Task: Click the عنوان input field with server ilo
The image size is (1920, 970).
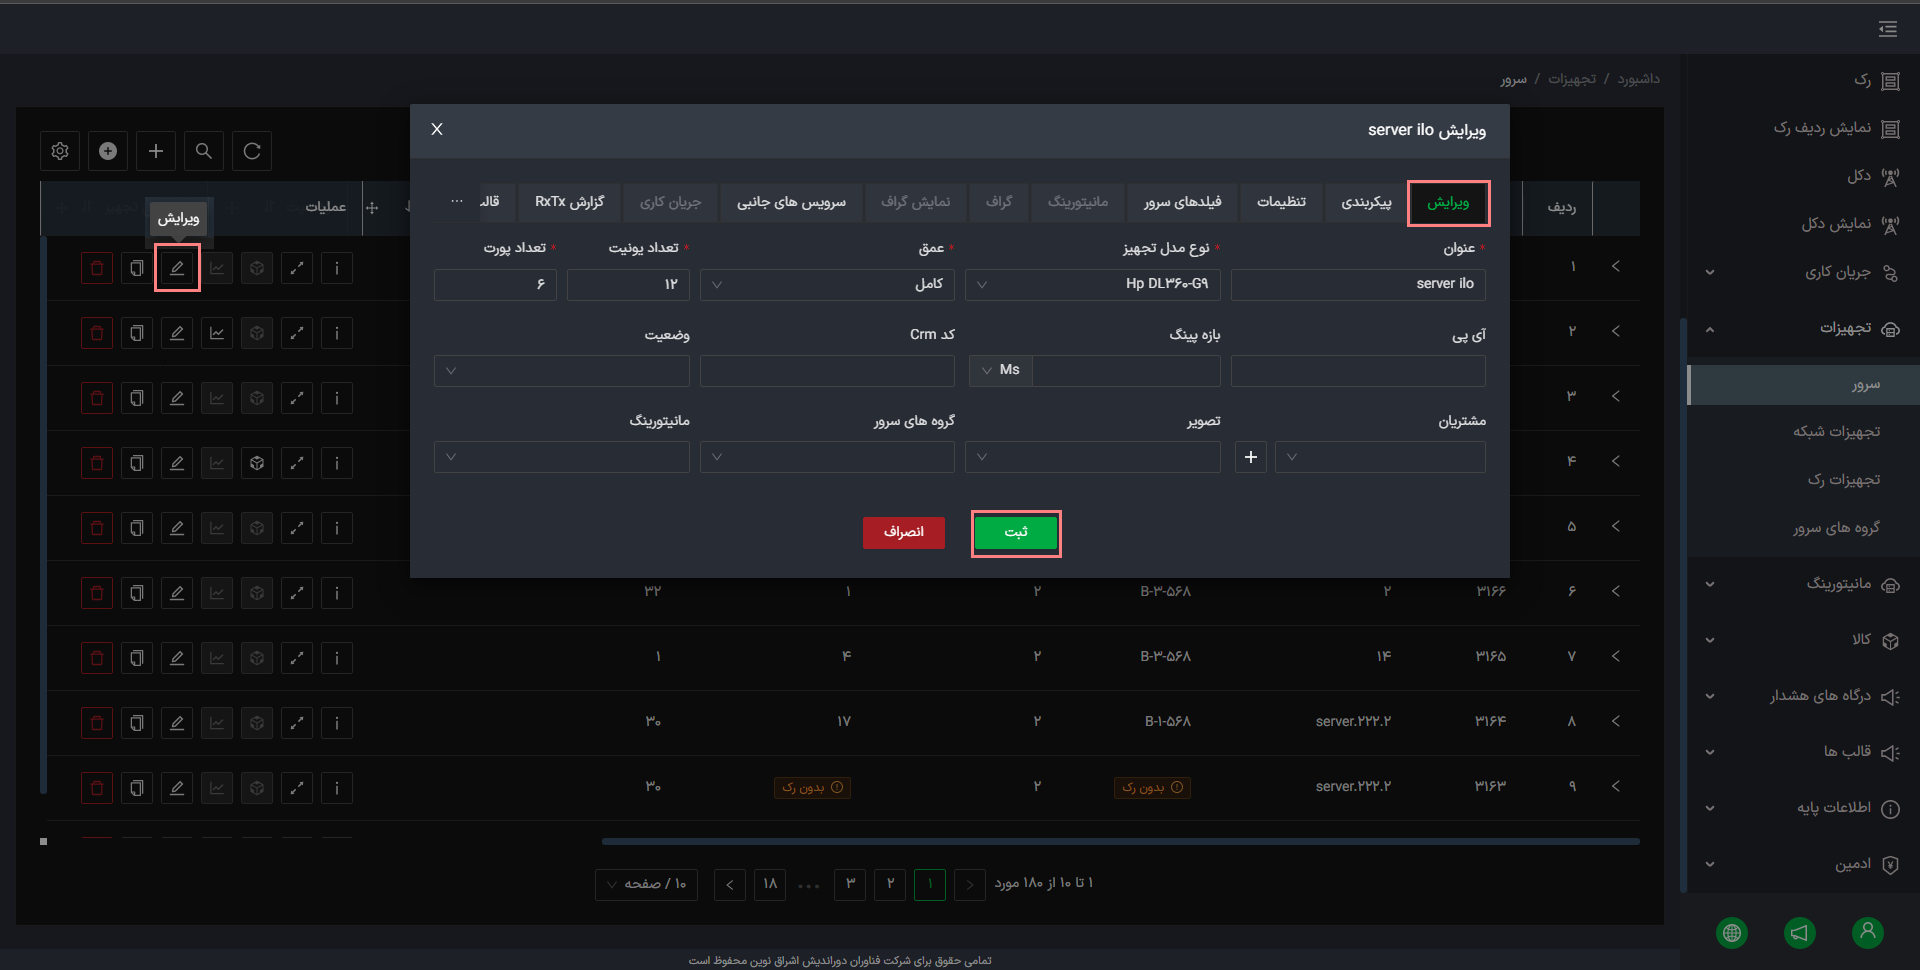Action: [1358, 284]
